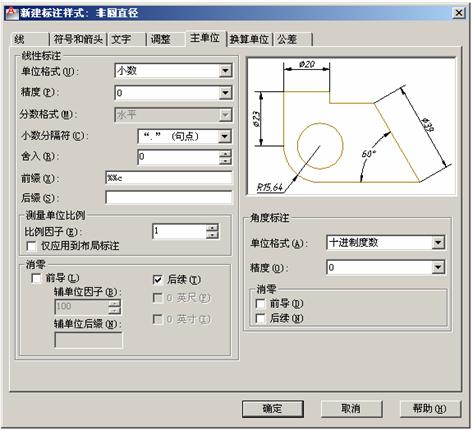Decrease the 舍入 value with down arrow
The height and width of the screenshot is (431, 473).
[225, 161]
